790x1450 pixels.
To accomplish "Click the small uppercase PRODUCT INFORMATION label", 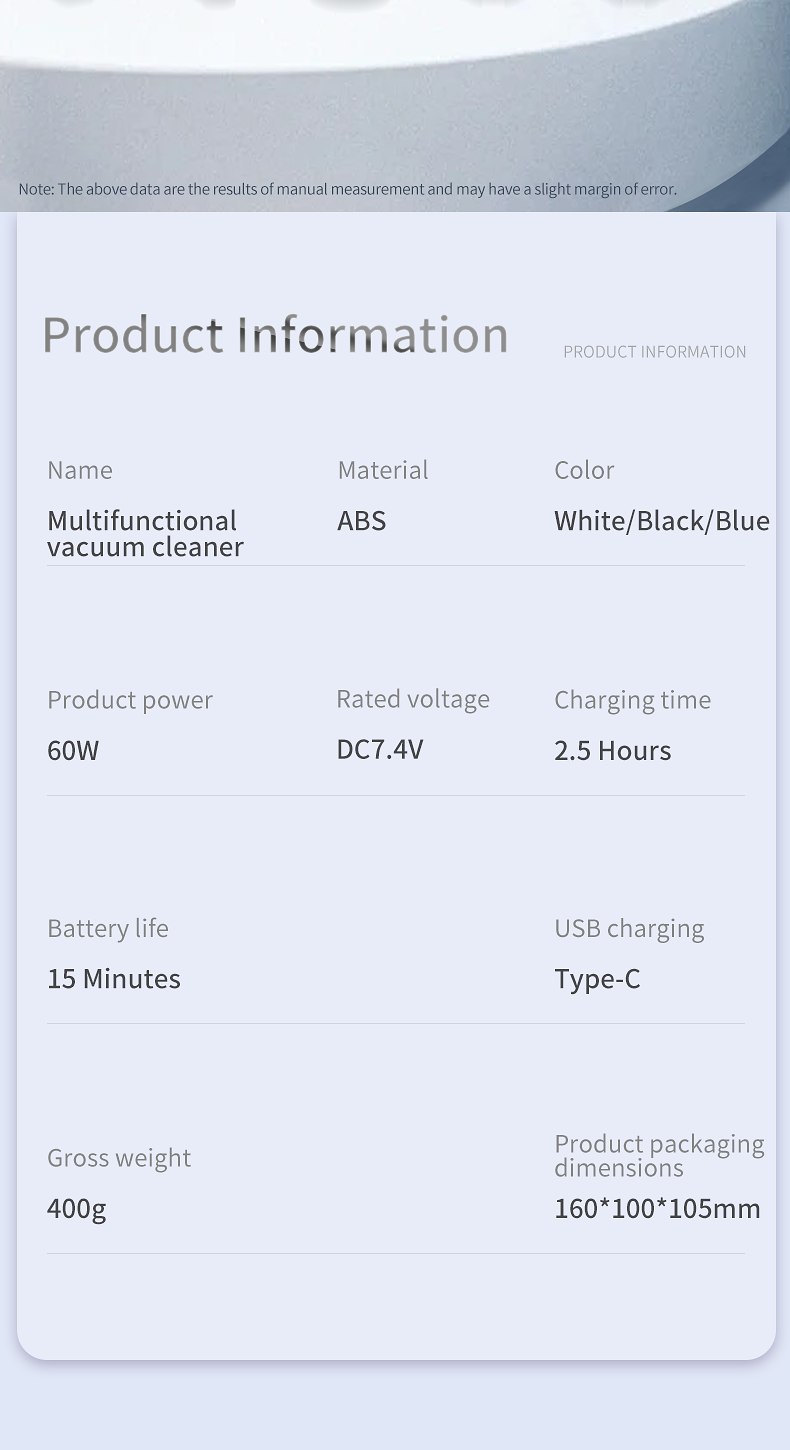I will pyautogui.click(x=654, y=352).
